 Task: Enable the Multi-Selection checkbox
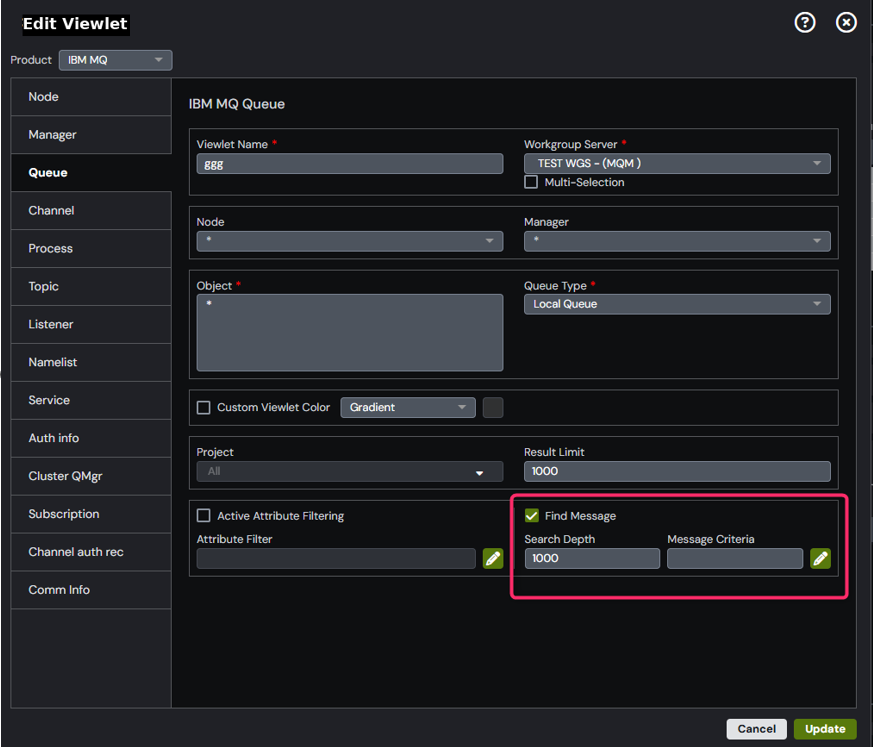(531, 182)
